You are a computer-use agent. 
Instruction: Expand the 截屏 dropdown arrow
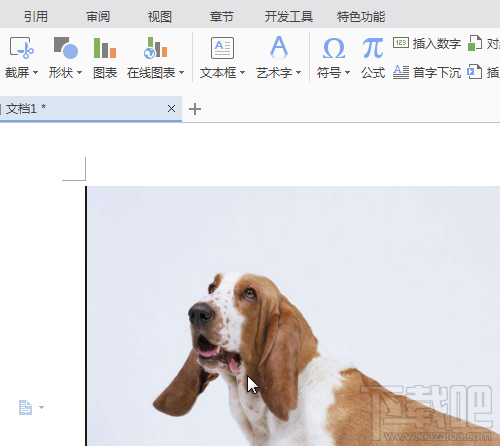pos(35,72)
